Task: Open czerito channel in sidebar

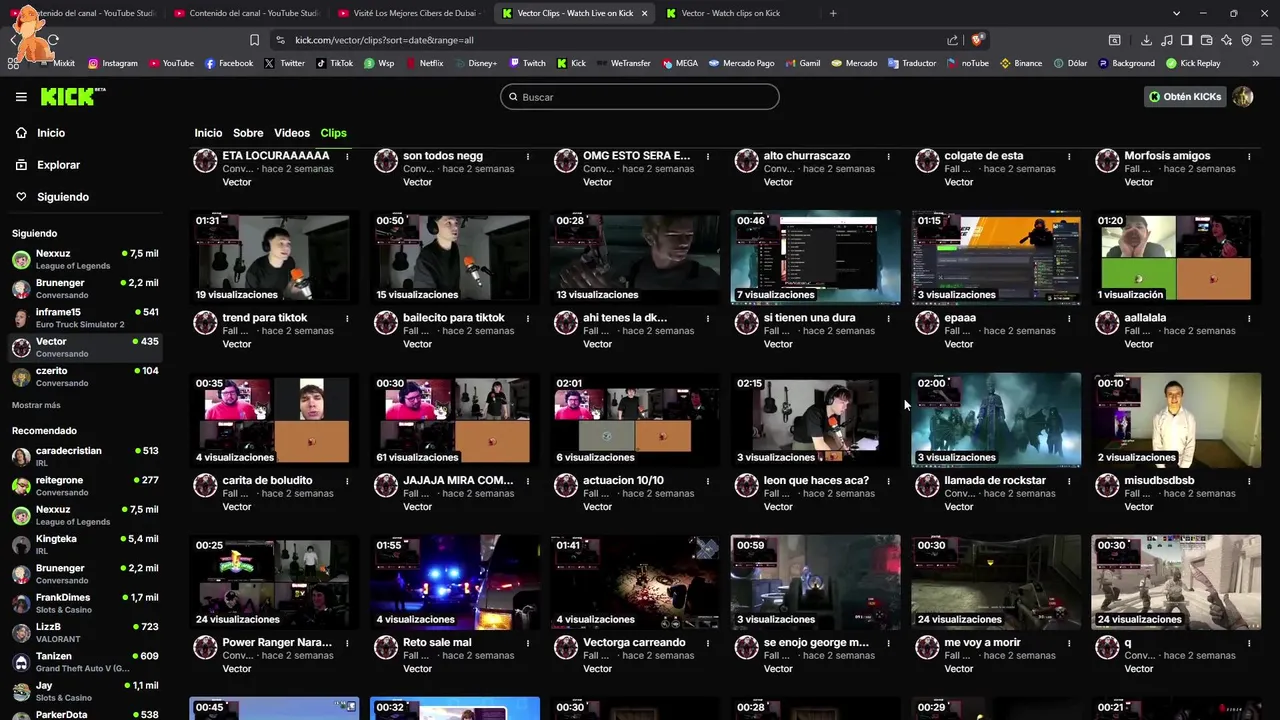Action: [x=85, y=377]
